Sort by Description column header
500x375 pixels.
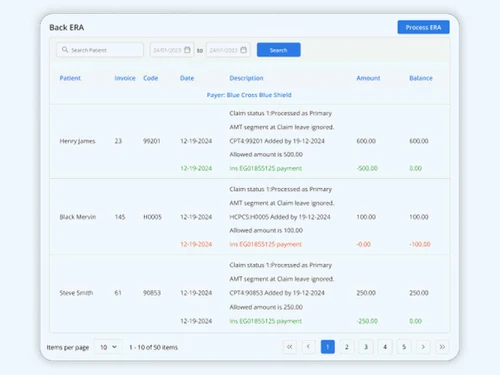(x=246, y=78)
